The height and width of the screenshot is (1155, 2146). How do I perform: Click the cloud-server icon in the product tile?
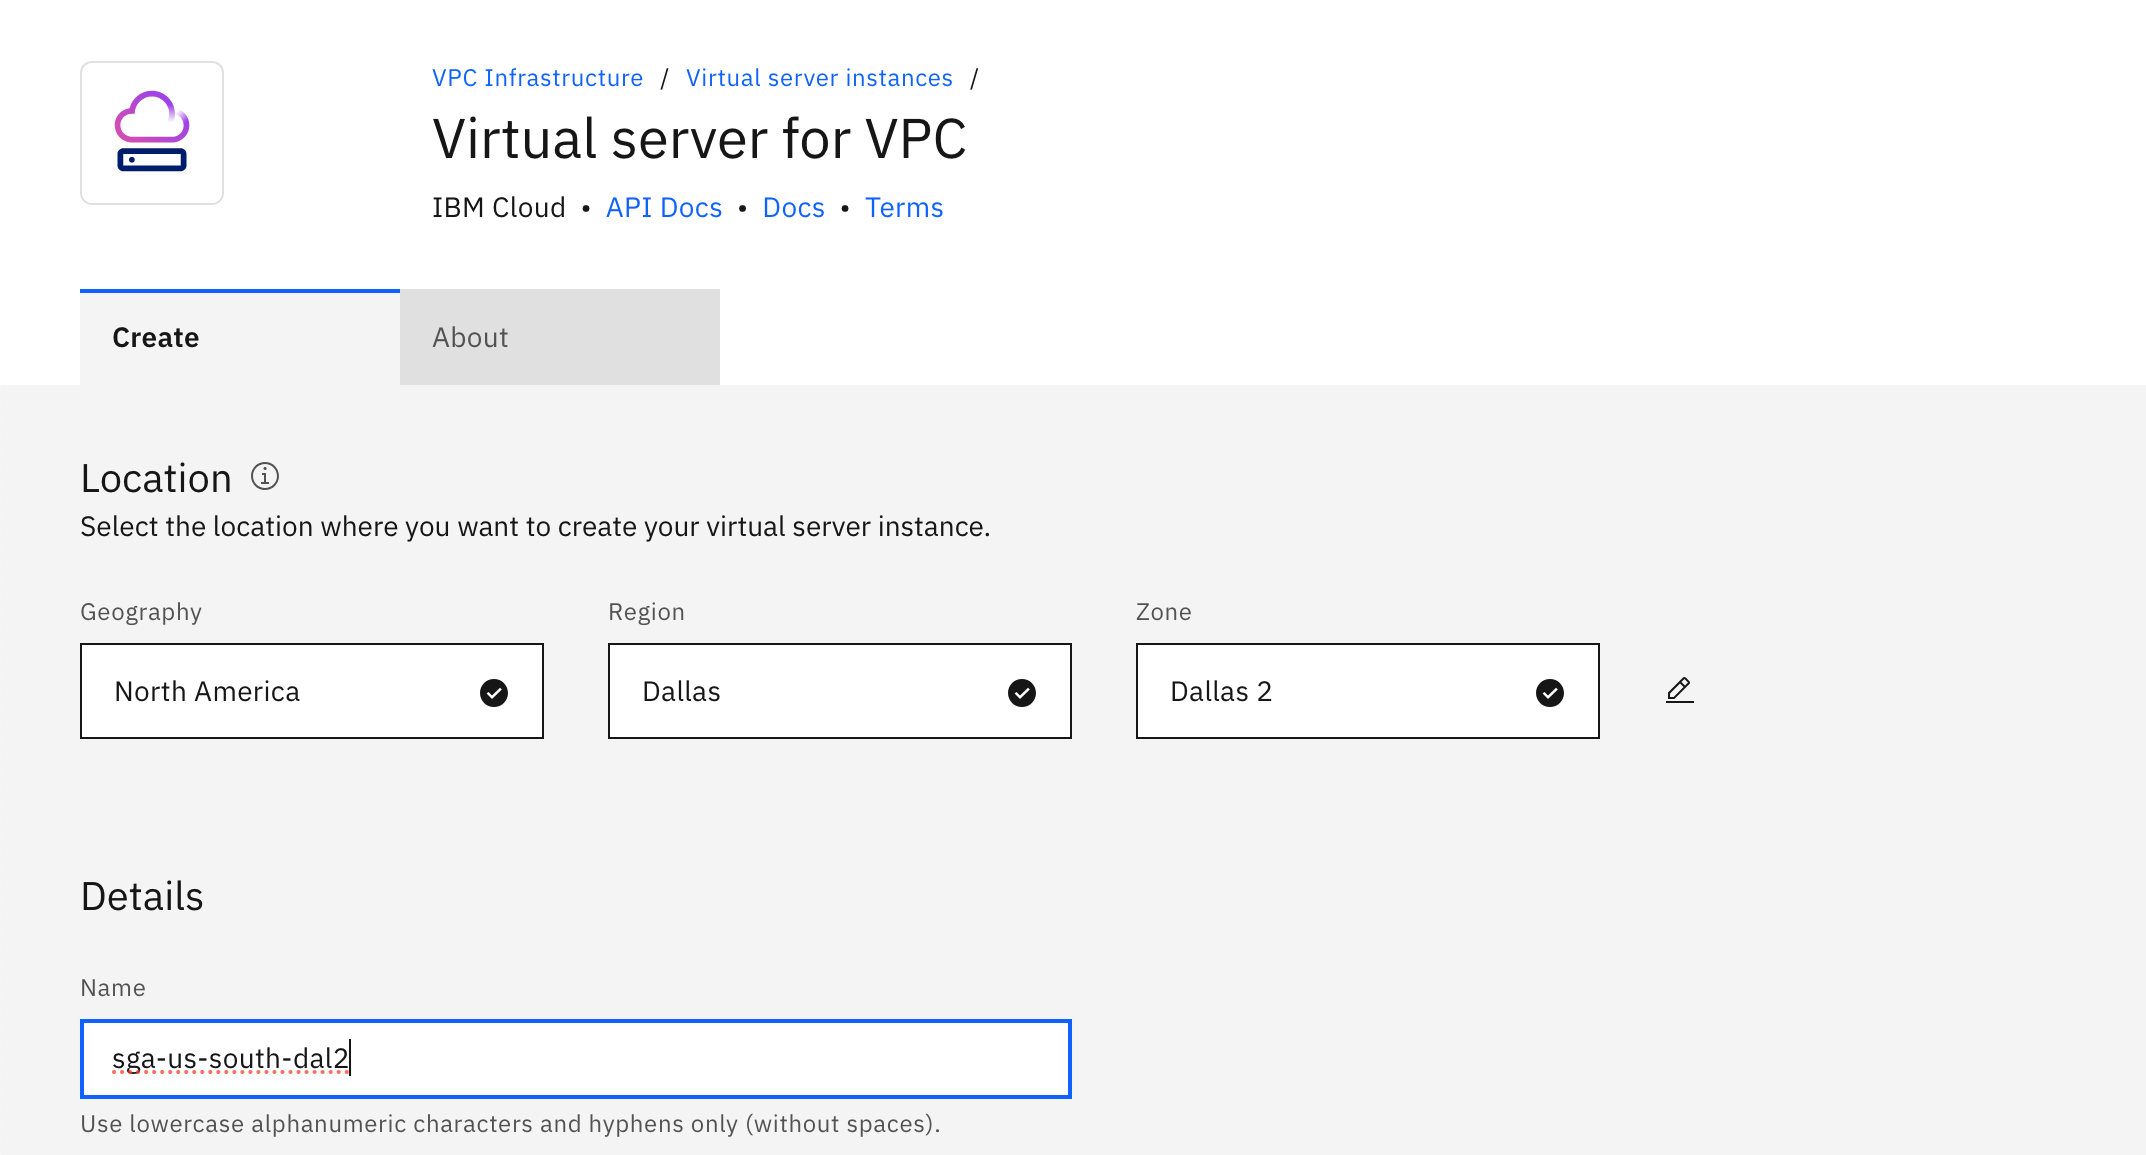(152, 132)
